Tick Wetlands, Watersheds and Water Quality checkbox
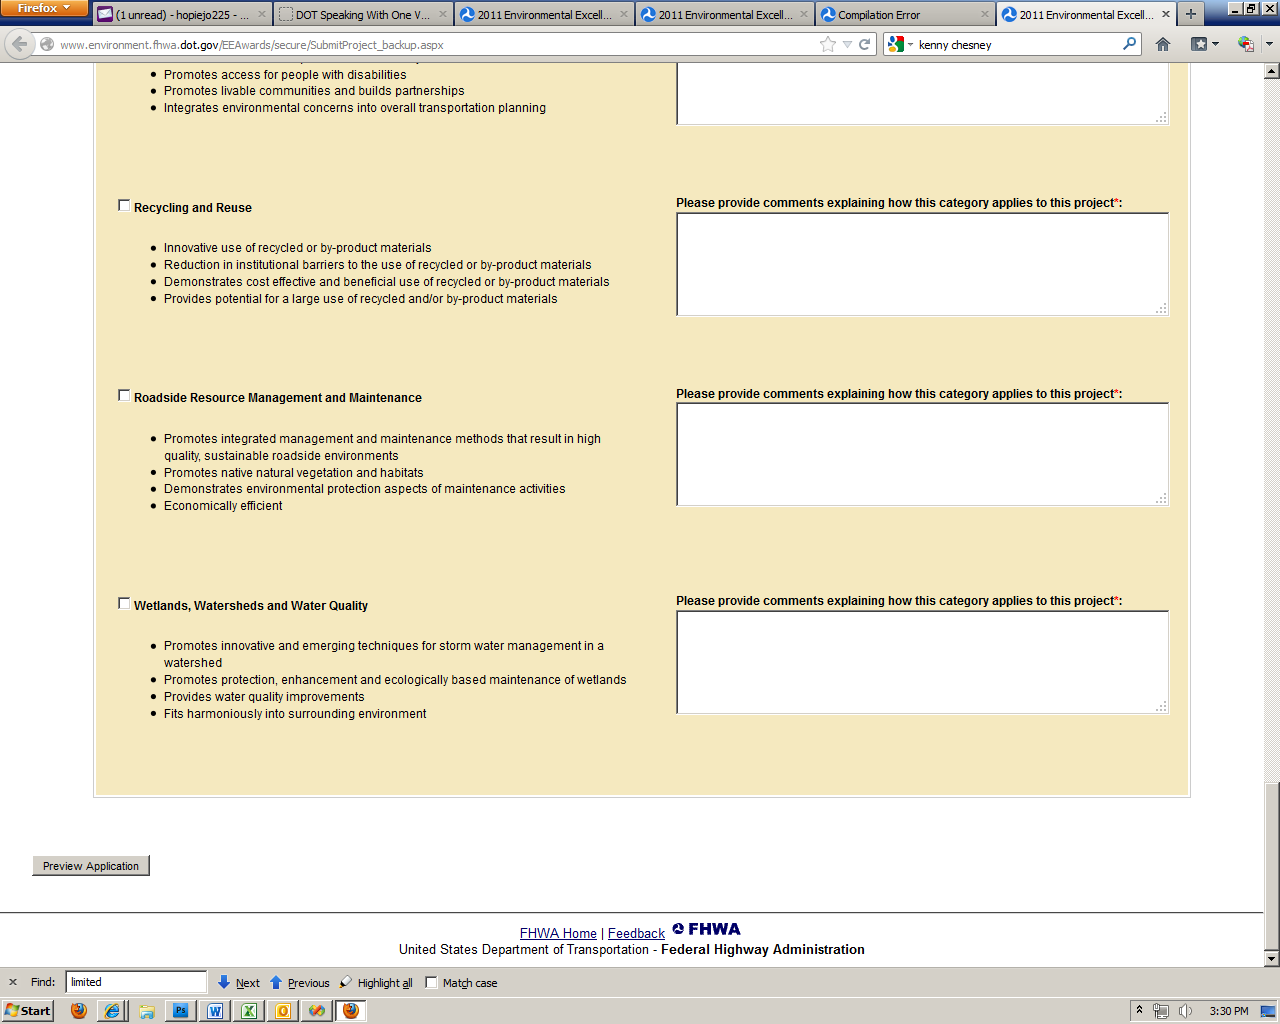This screenshot has width=1280, height=1024. point(124,603)
